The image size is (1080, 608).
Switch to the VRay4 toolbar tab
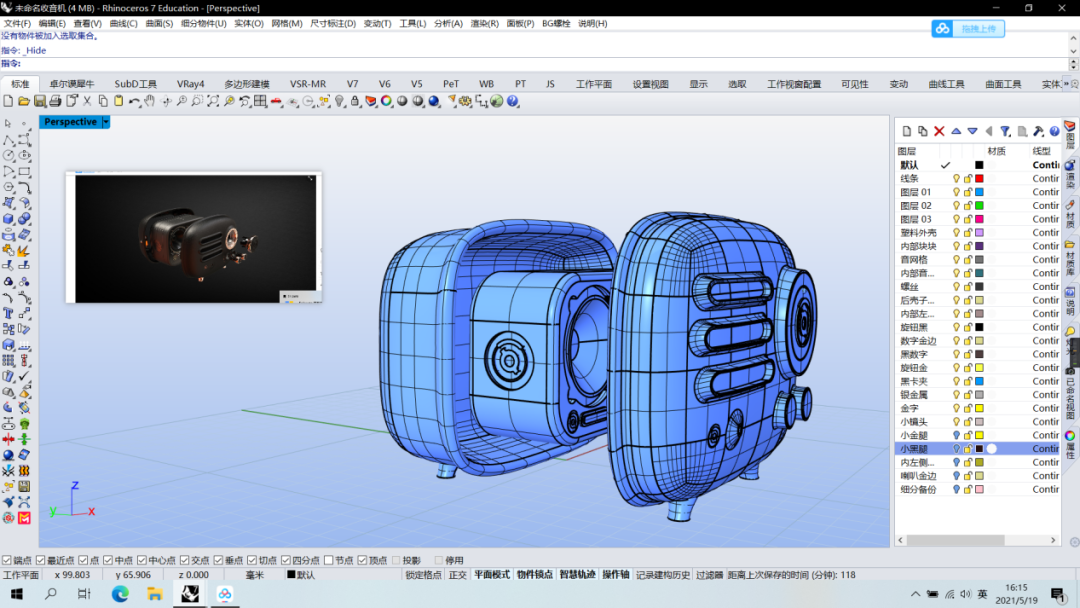point(190,84)
